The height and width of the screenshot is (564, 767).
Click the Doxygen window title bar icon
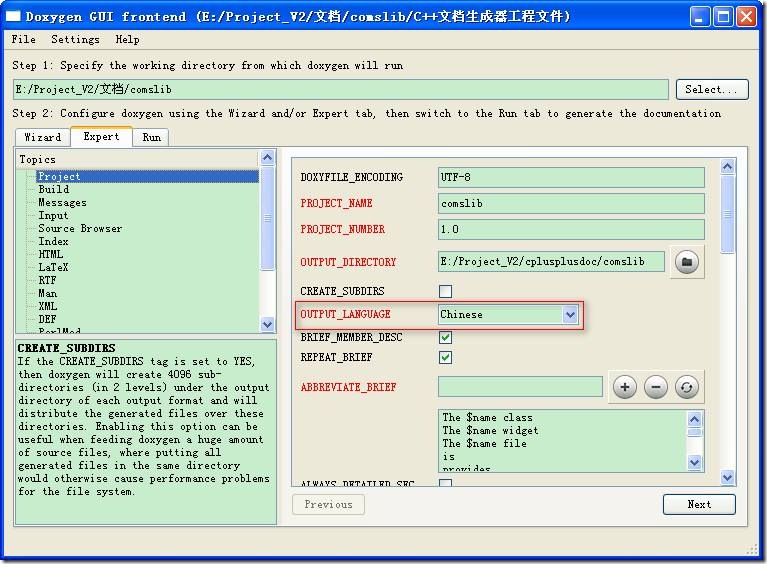[x=13, y=16]
